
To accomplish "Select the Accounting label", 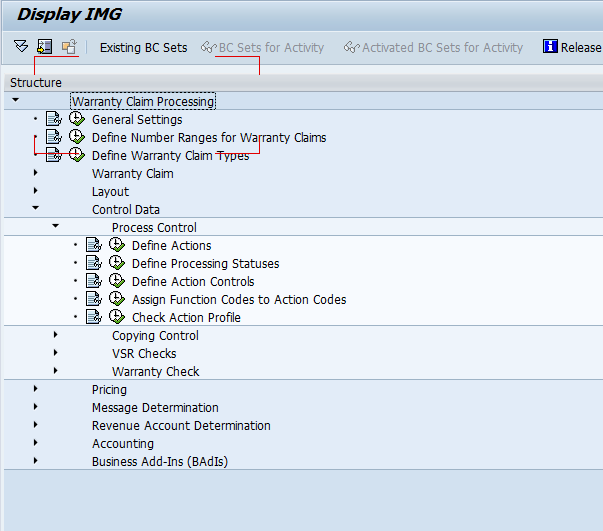I will pos(123,444).
